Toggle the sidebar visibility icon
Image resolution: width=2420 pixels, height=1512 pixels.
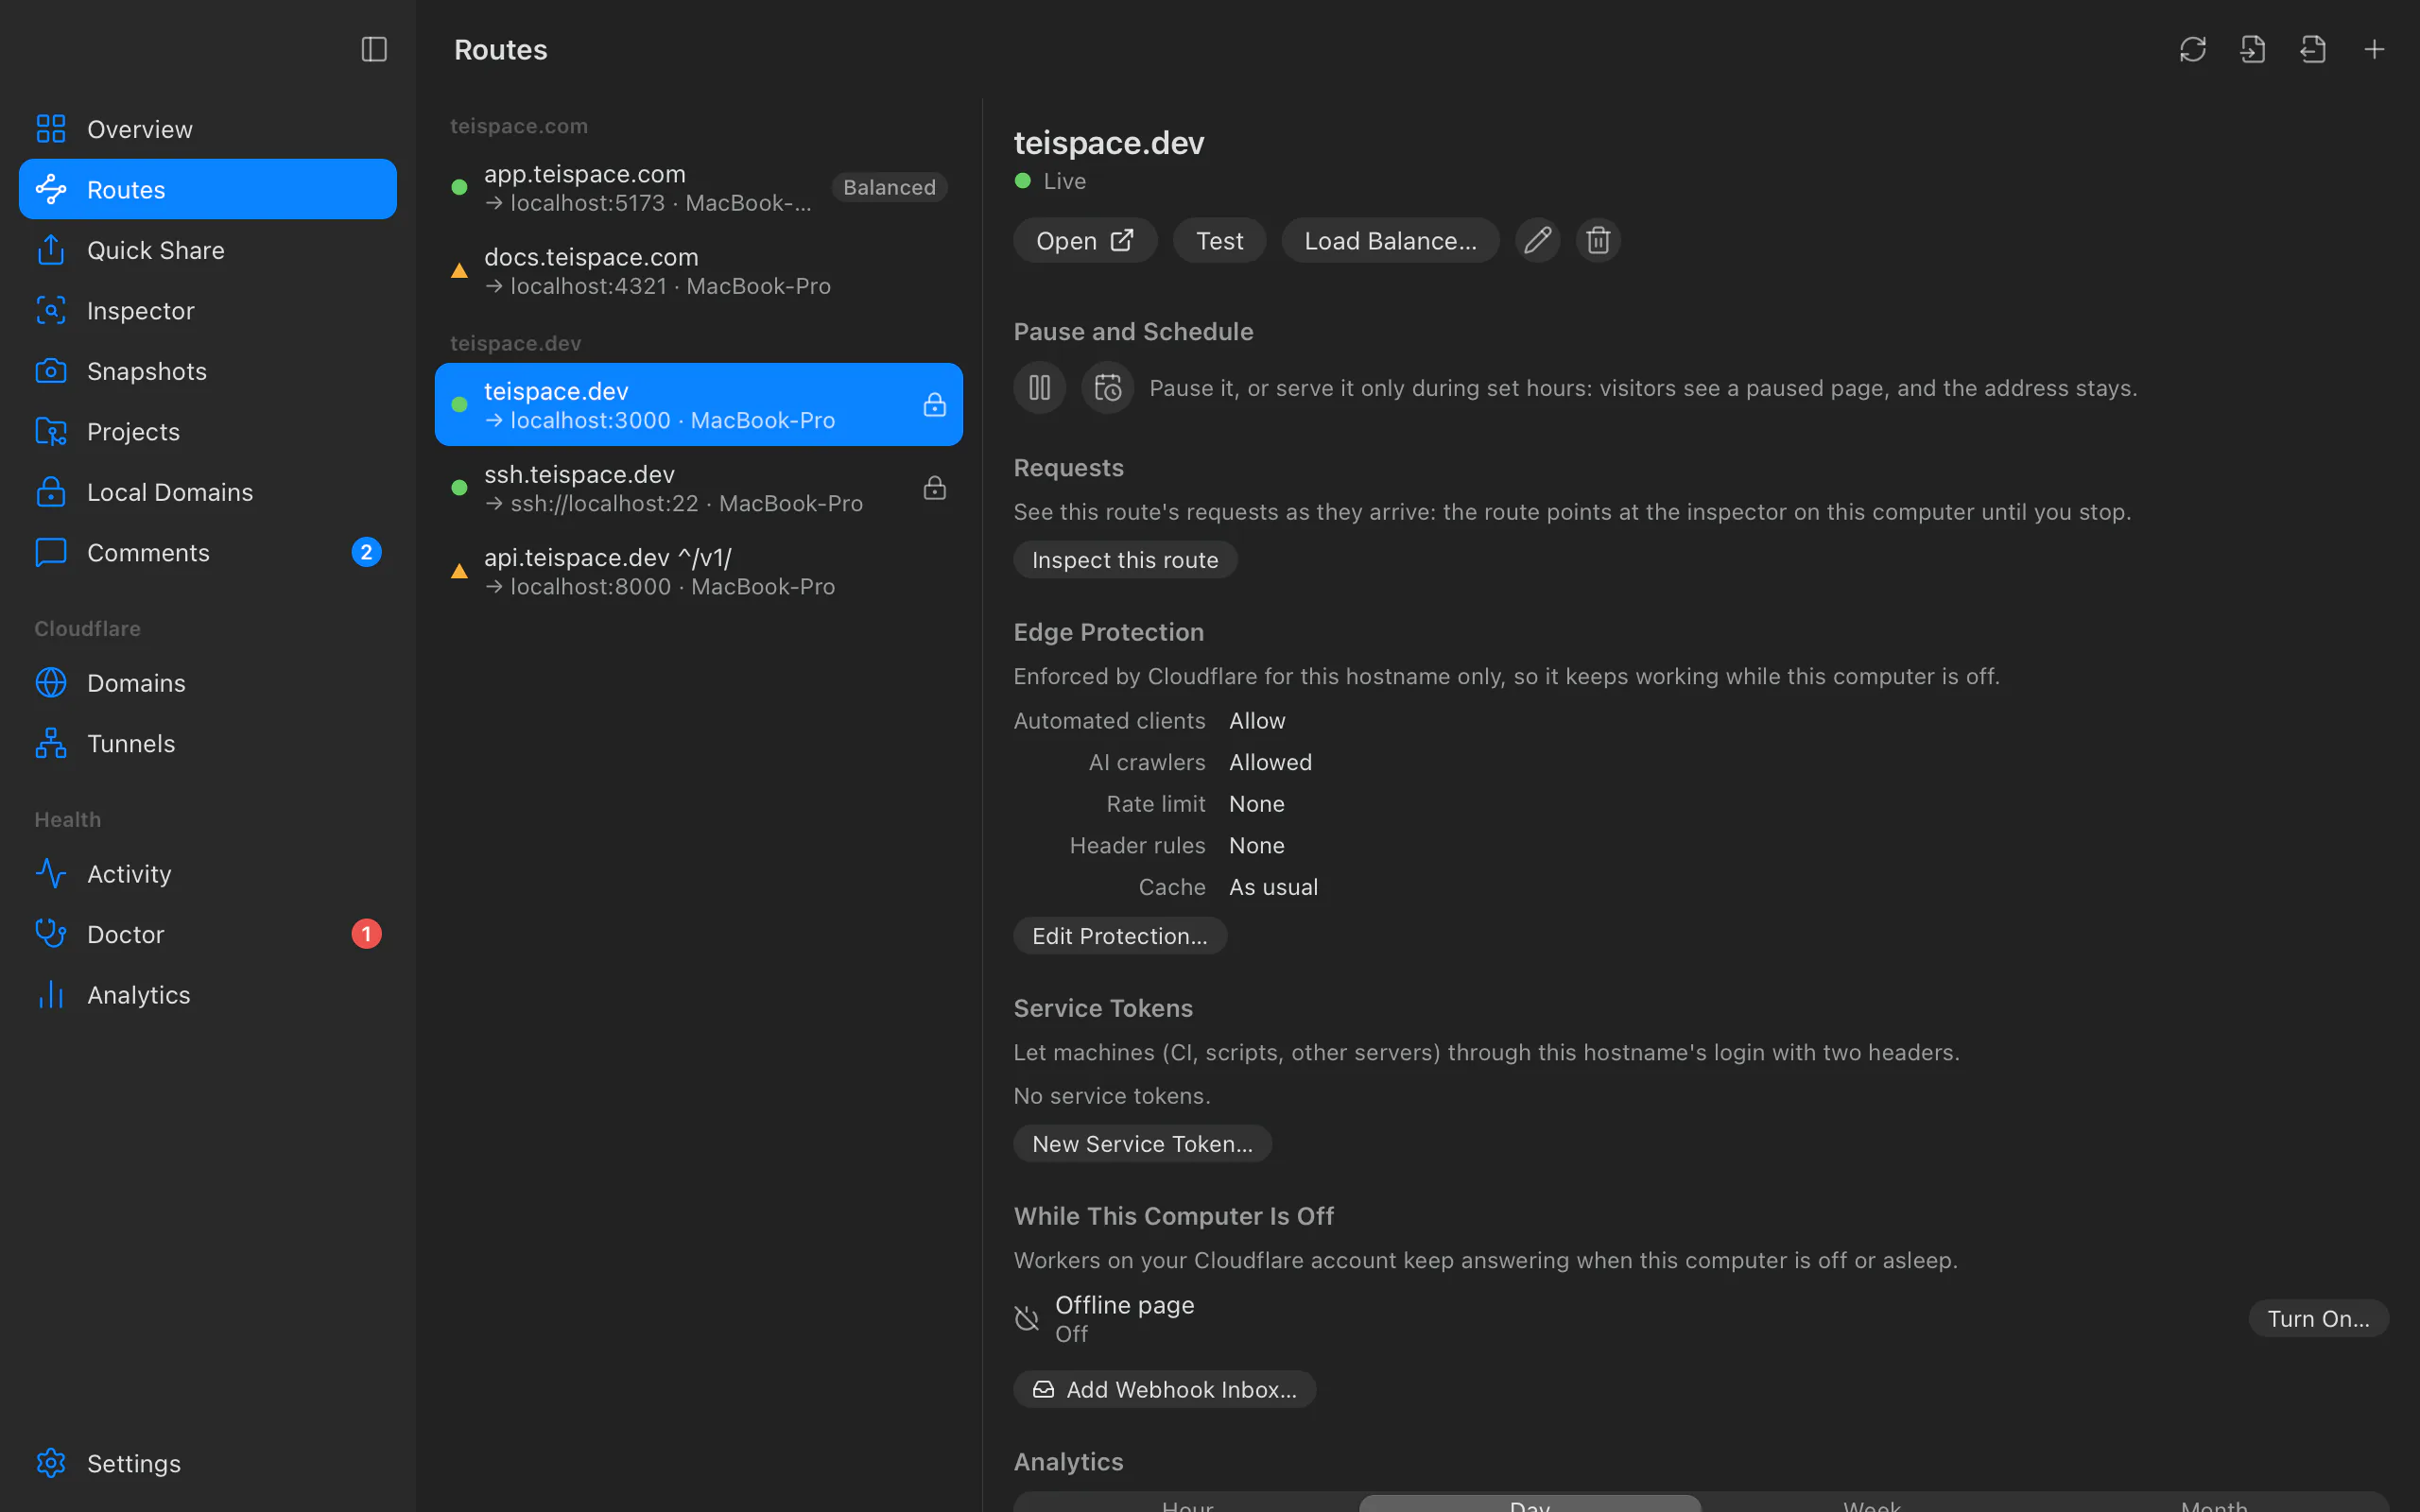pyautogui.click(x=374, y=49)
